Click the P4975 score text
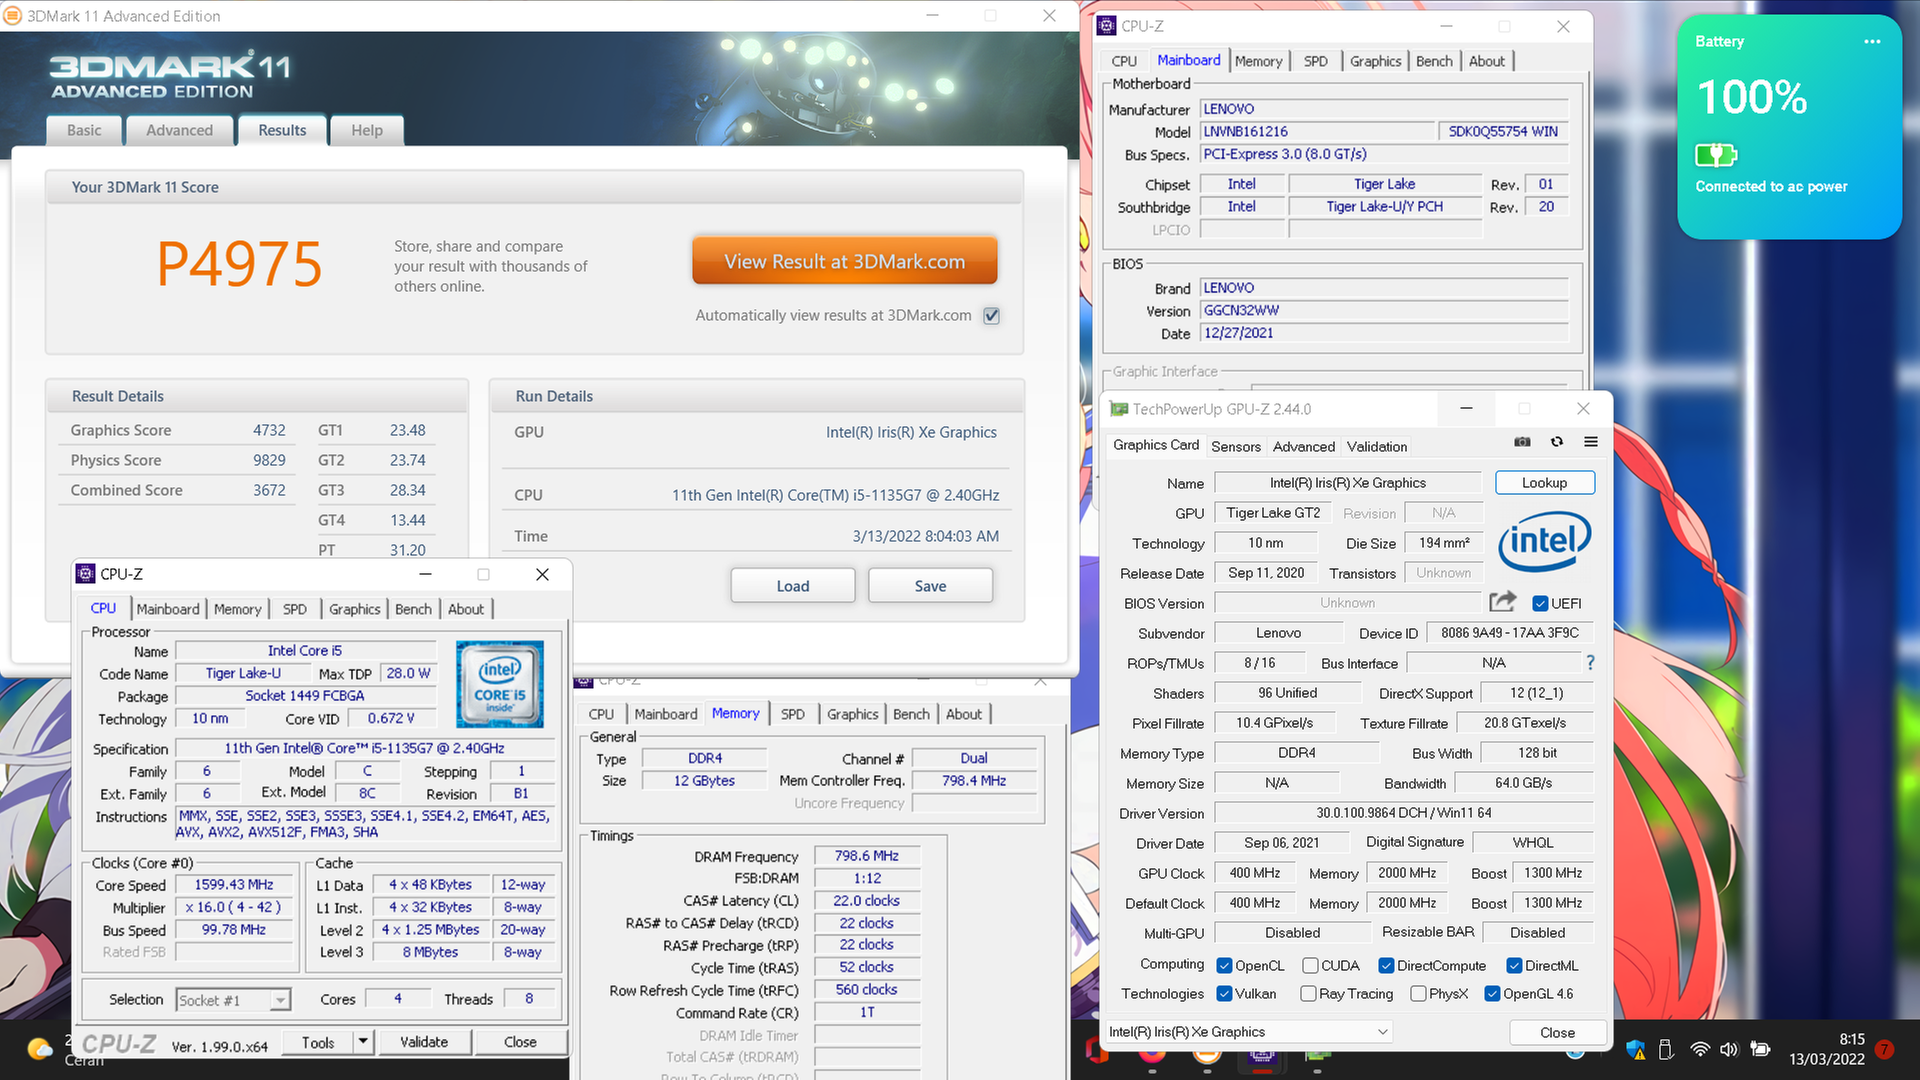Image resolution: width=1920 pixels, height=1080 pixels. click(x=239, y=265)
